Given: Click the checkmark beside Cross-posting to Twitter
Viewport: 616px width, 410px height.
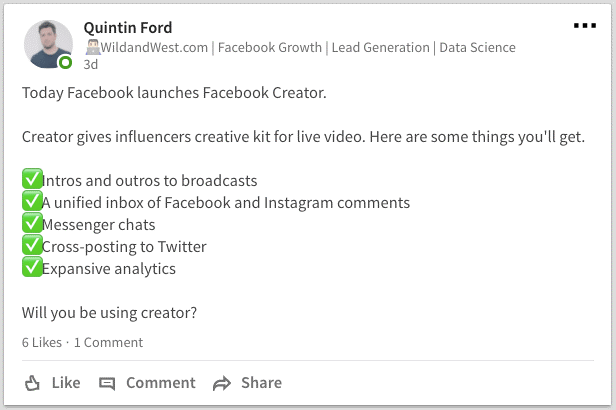Looking at the screenshot, I should pyautogui.click(x=32, y=245).
